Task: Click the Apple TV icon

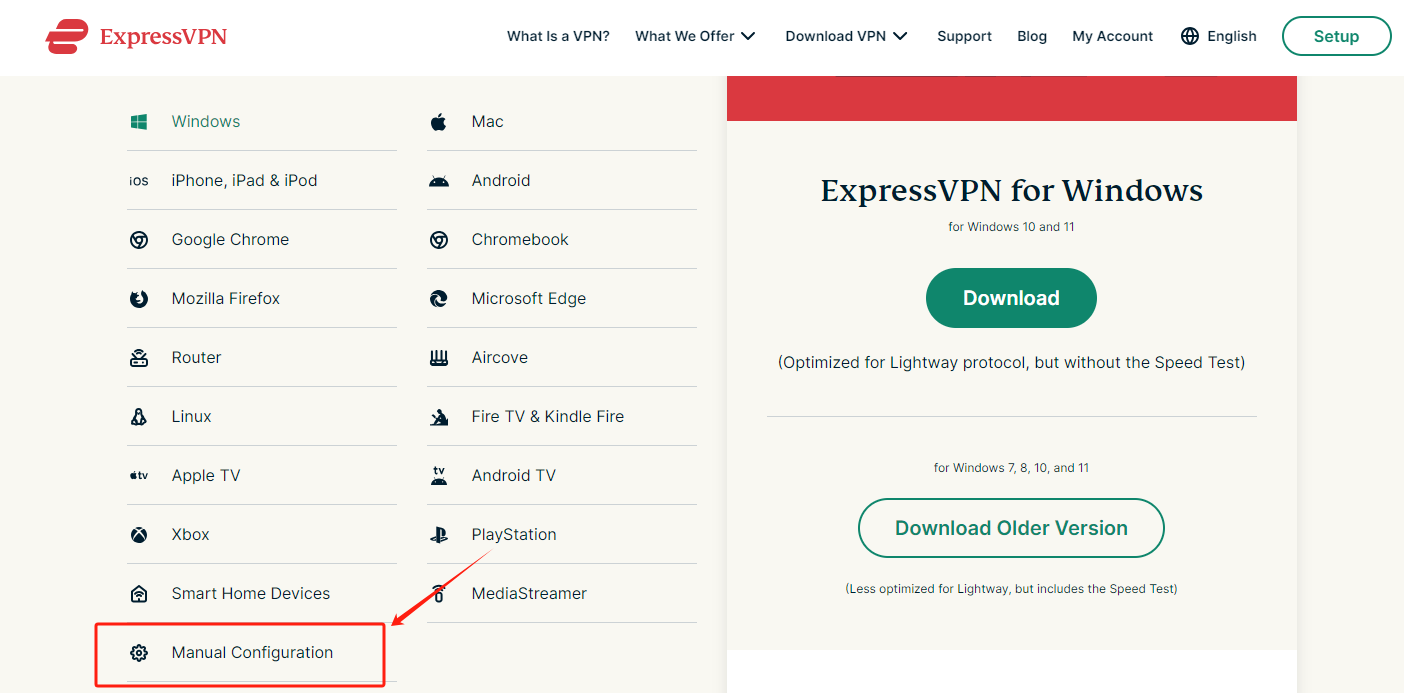Action: (x=139, y=476)
